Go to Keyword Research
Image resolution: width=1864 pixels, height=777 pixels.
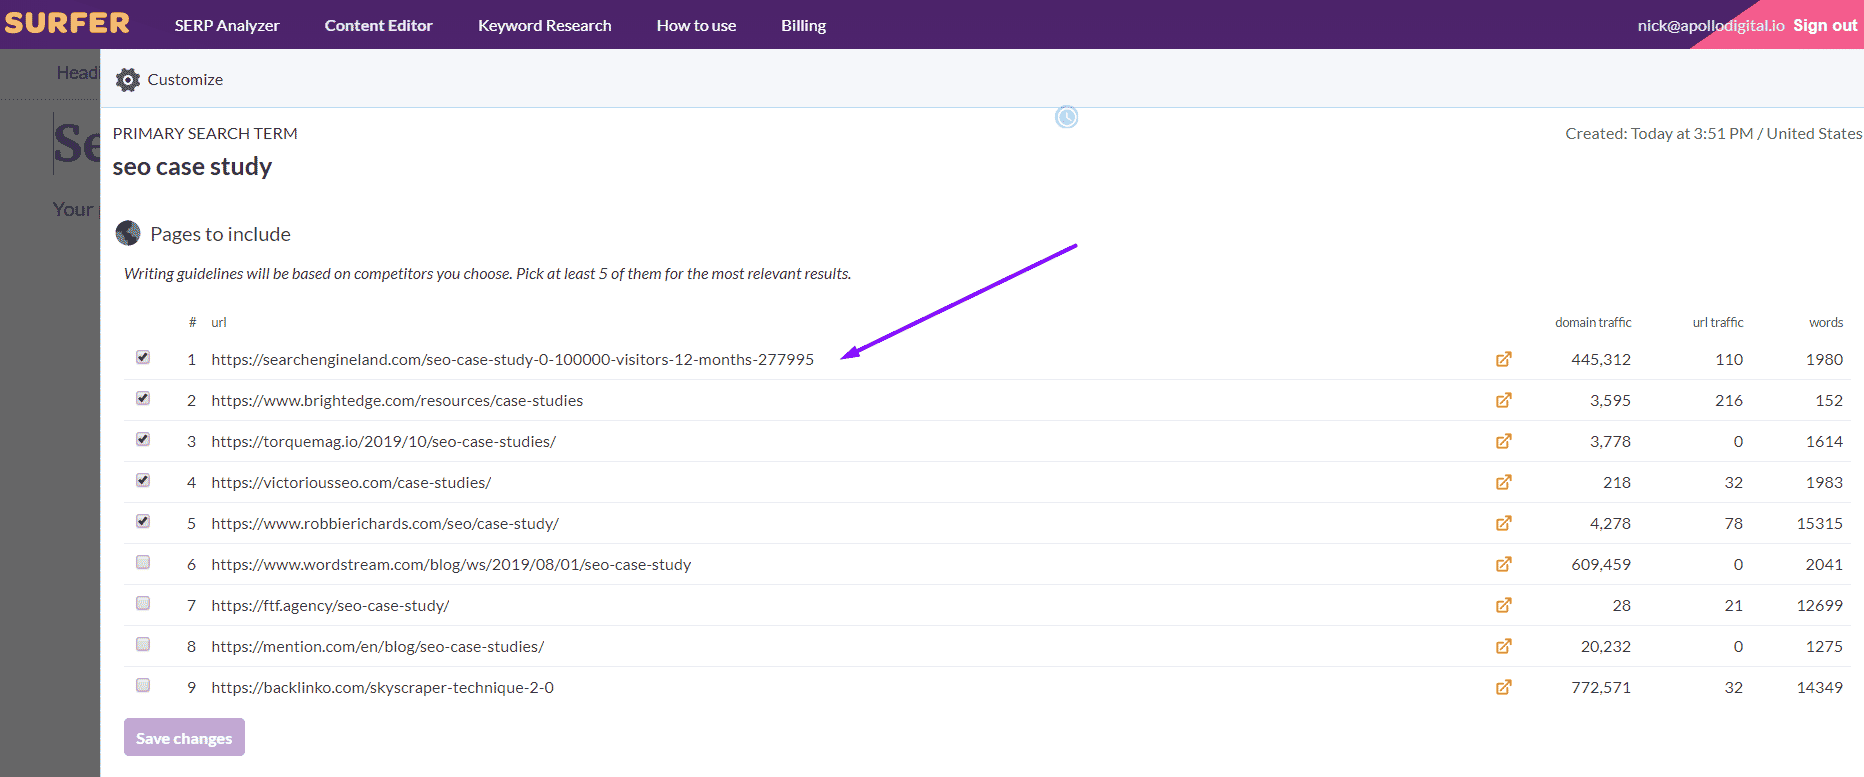pos(544,26)
